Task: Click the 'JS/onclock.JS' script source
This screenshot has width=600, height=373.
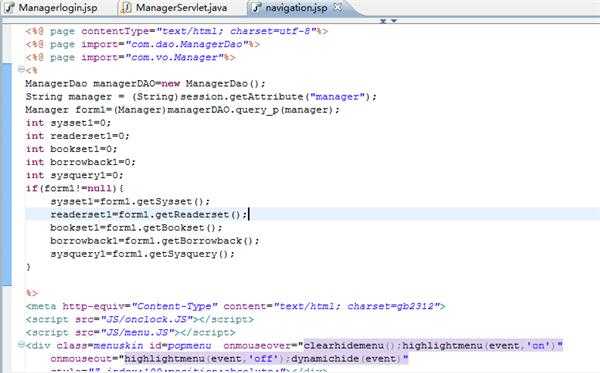Action: 146,319
